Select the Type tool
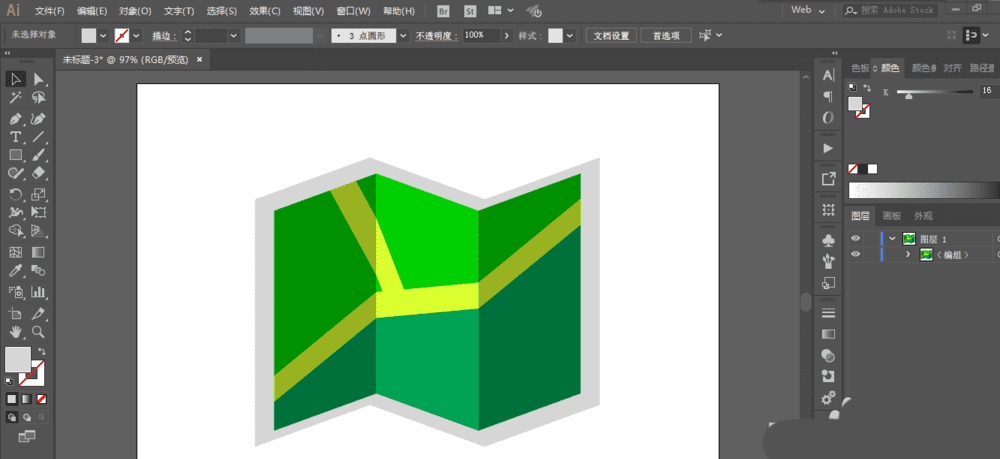1000x459 pixels. click(x=16, y=136)
